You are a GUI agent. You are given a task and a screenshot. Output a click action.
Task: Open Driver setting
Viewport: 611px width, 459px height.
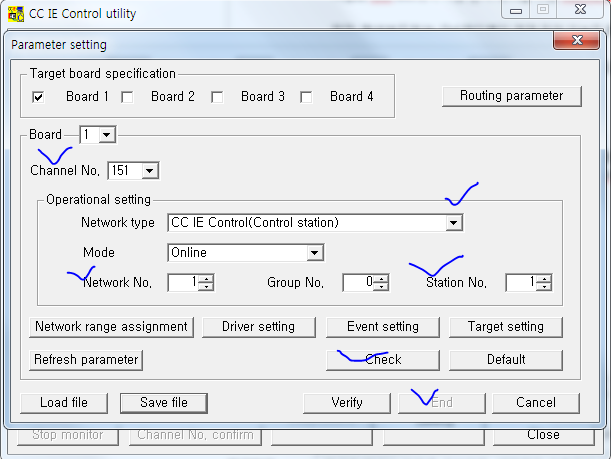(257, 327)
